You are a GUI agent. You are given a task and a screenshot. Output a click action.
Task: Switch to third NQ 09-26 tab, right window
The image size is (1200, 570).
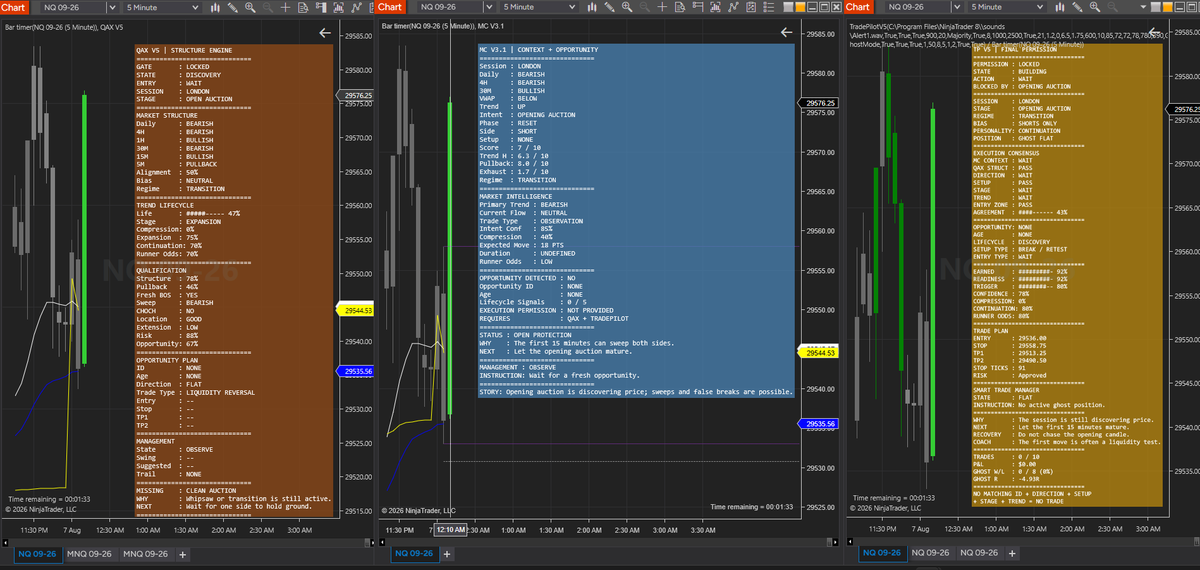coord(980,553)
